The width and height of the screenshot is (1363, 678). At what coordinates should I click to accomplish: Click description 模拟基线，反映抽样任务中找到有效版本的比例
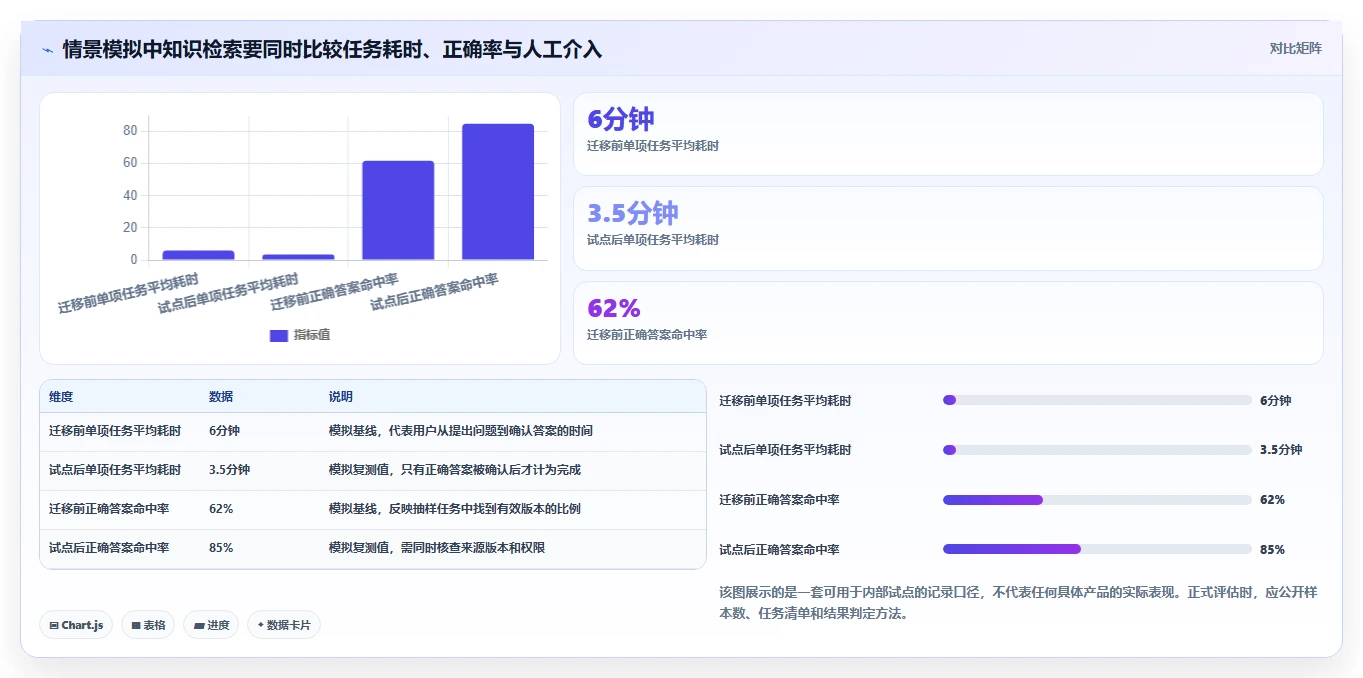(x=455, y=509)
